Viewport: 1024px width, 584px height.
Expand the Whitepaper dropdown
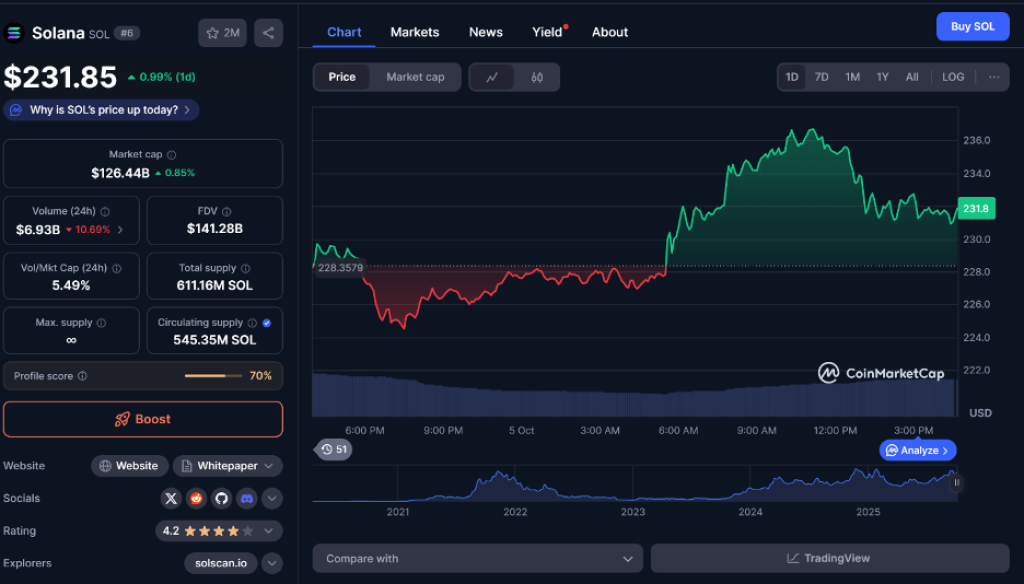227,466
